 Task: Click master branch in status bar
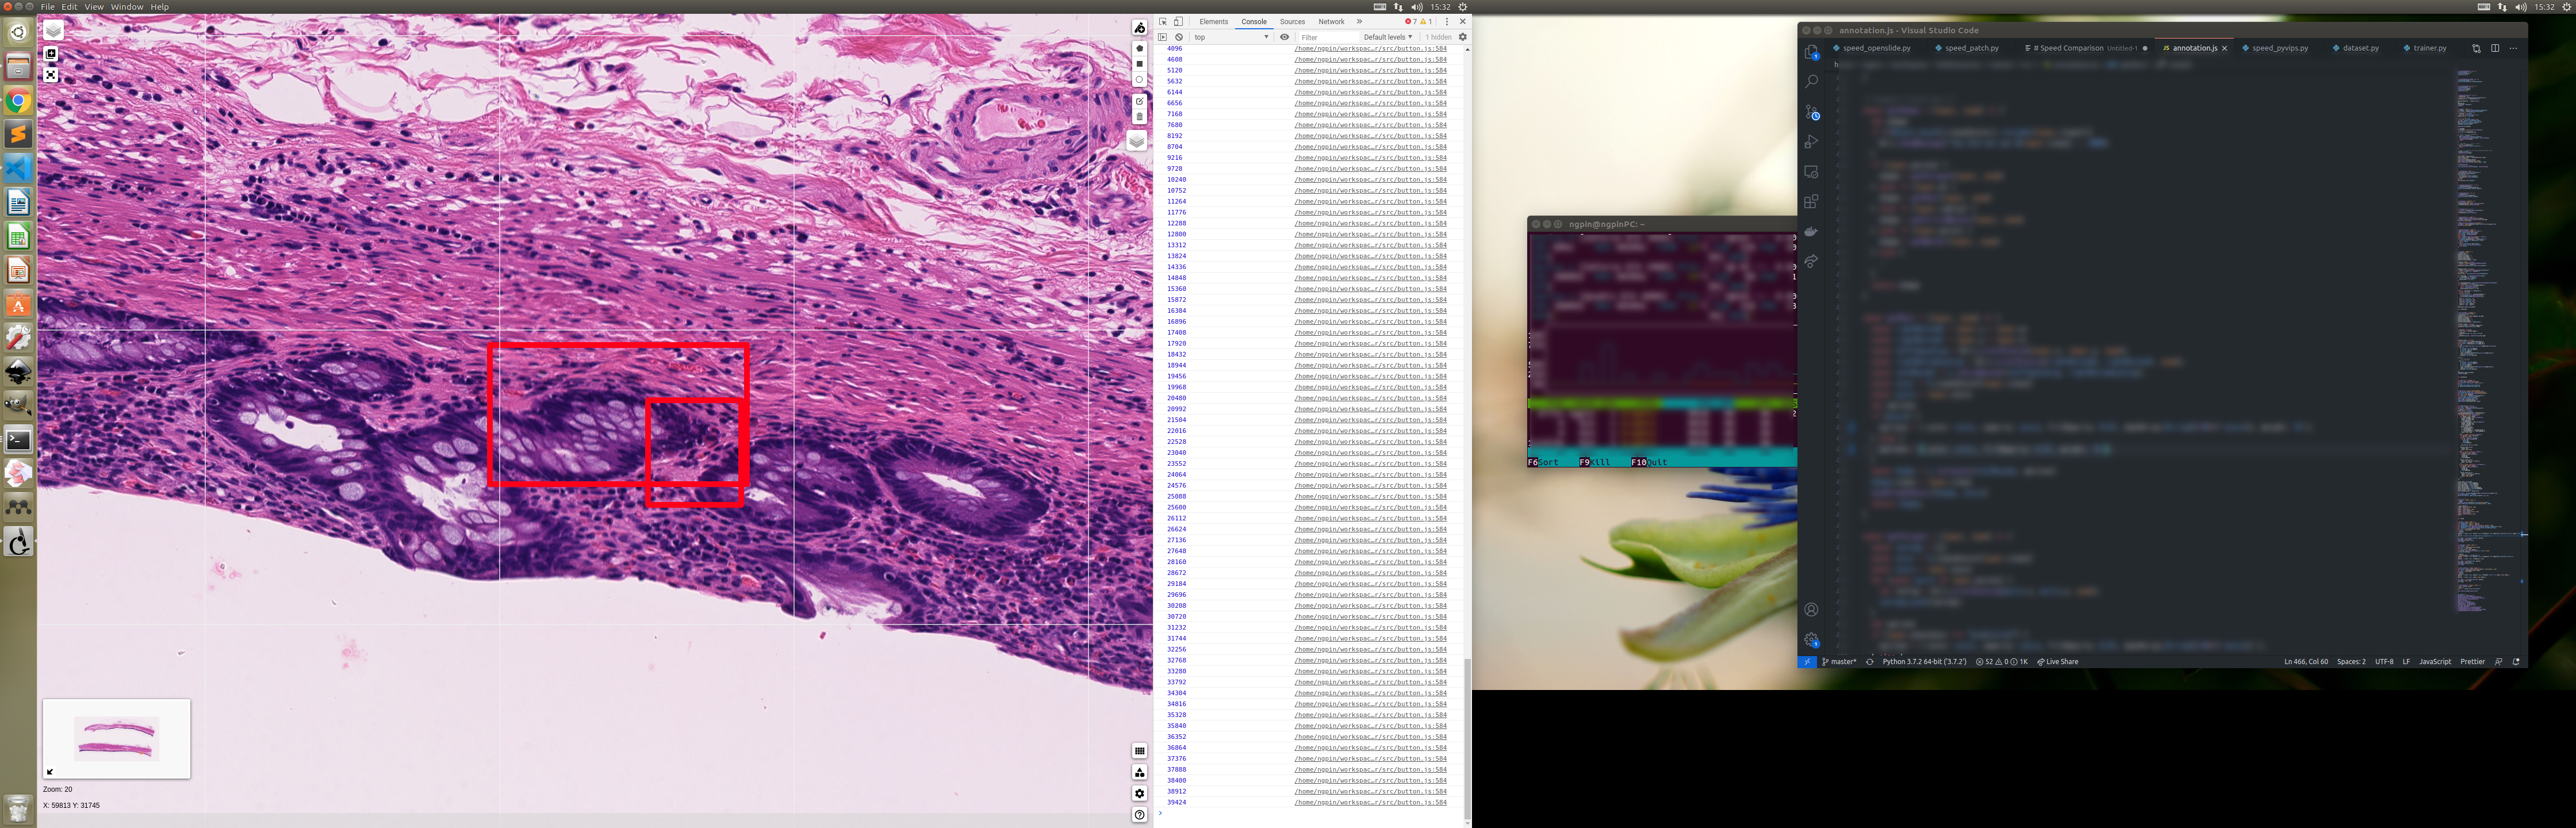tap(1840, 661)
